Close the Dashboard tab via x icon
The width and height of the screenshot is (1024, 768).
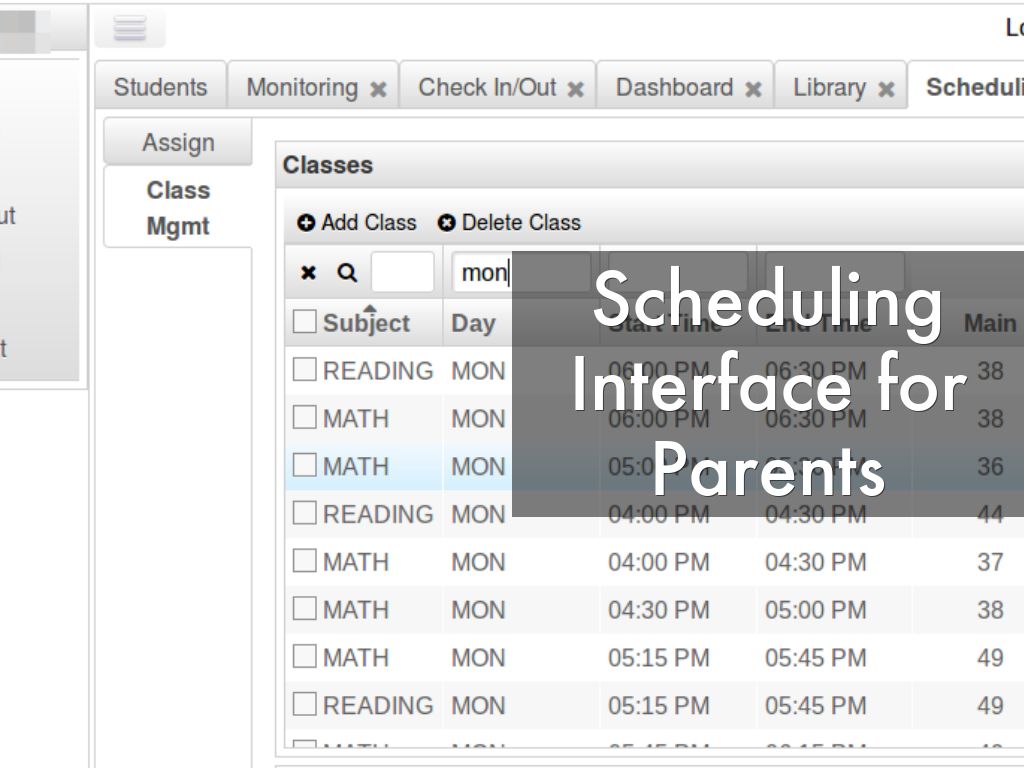[x=753, y=89]
